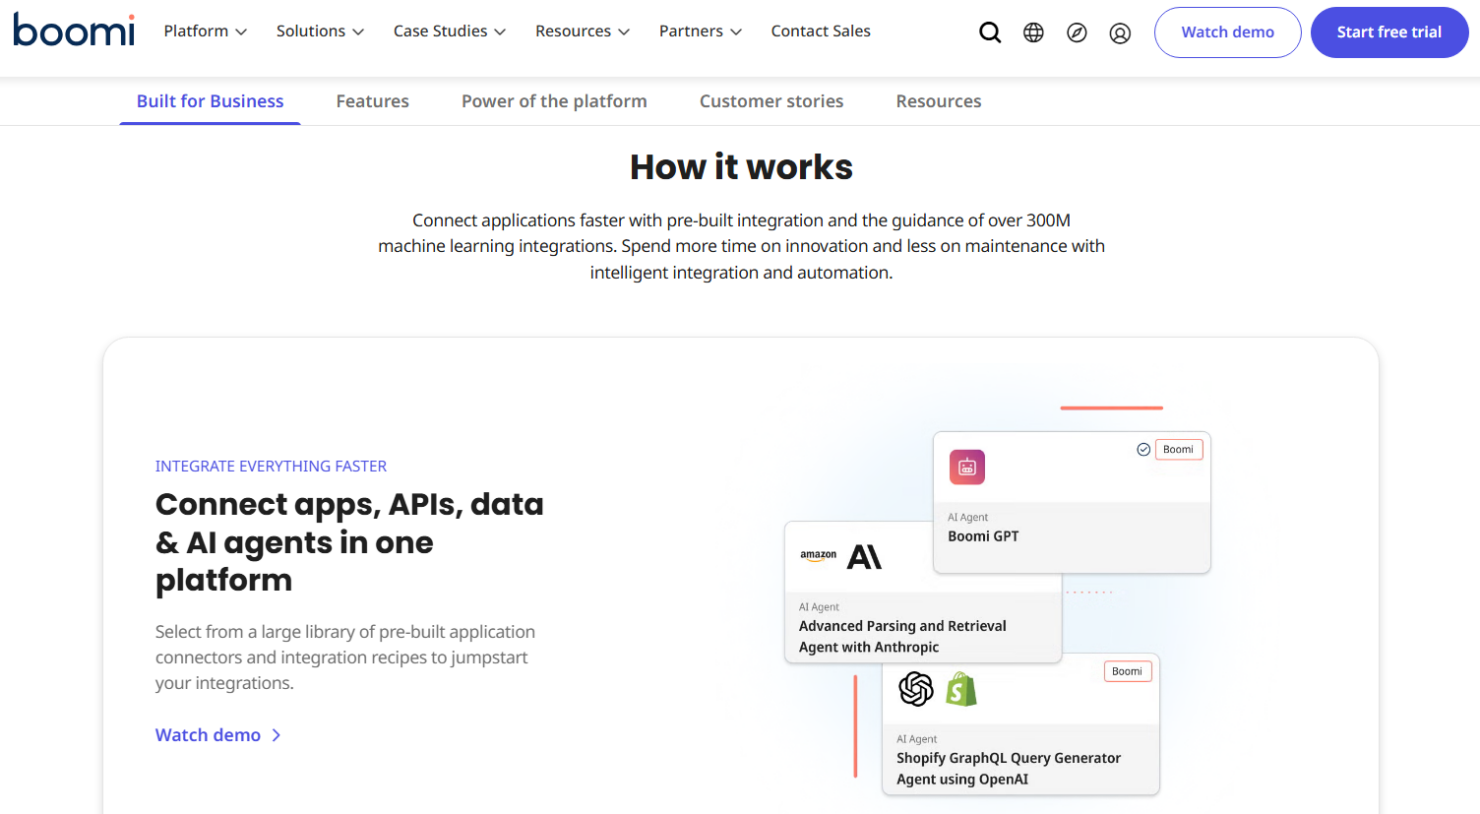Switch to the Features tab
The height and width of the screenshot is (814, 1480).
pos(372,101)
